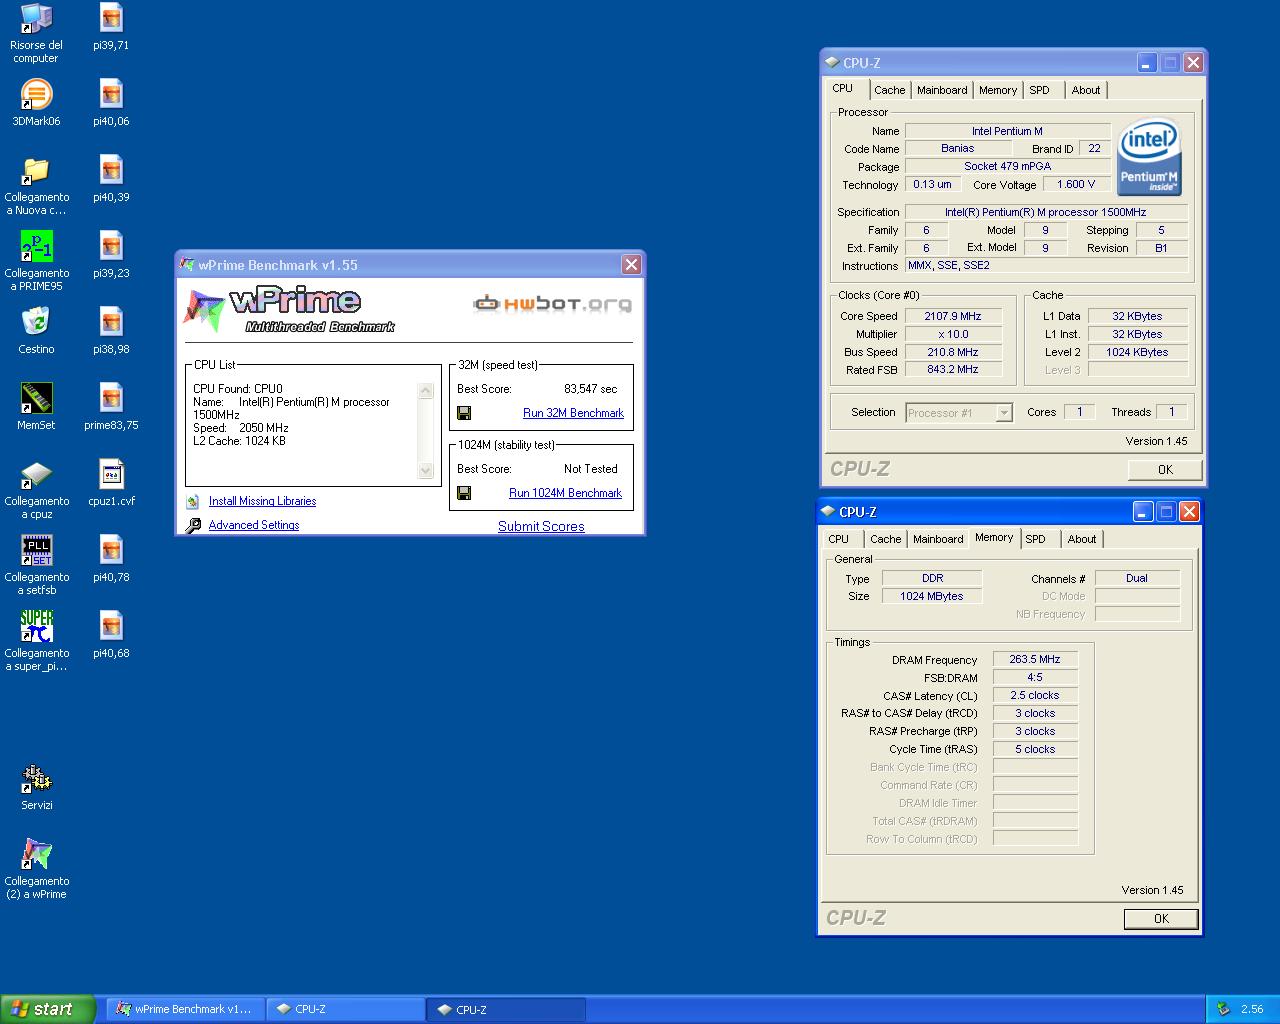Open Collegamento a Nuova c... folder shortcut
Screen dimensions: 1280x1024
coord(36,170)
